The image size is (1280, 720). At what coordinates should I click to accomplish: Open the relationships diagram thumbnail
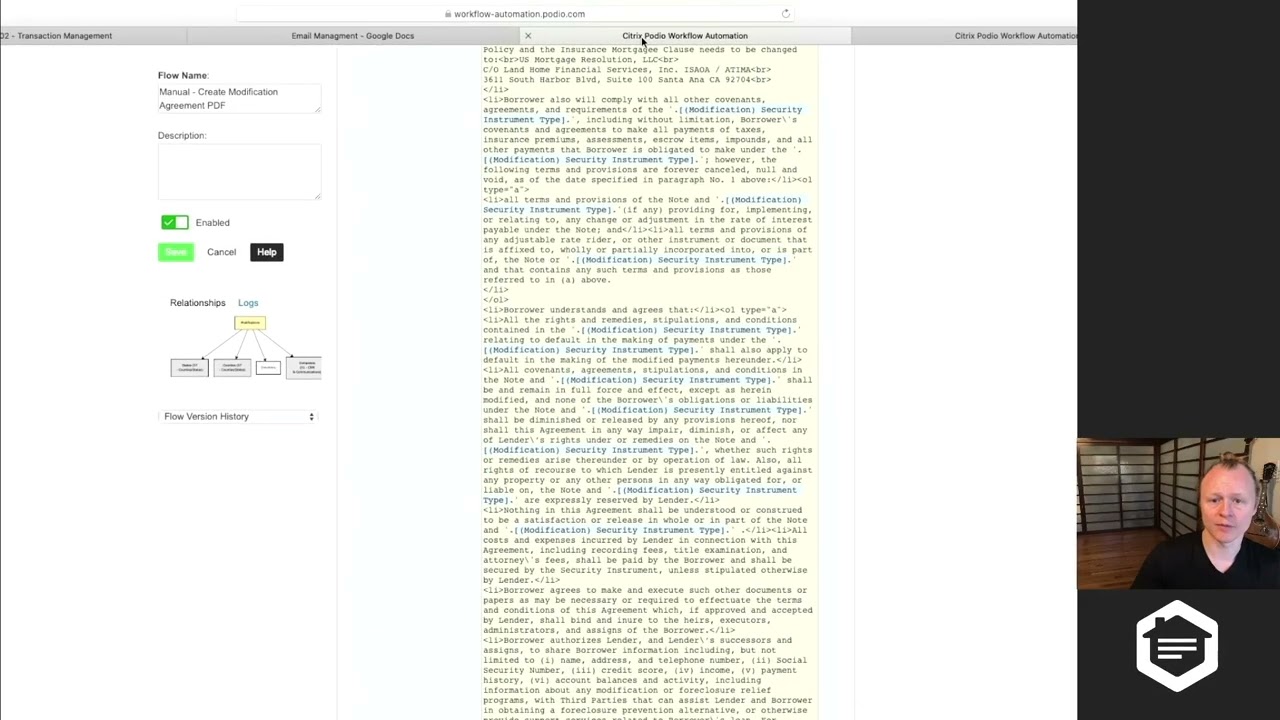pos(245,347)
